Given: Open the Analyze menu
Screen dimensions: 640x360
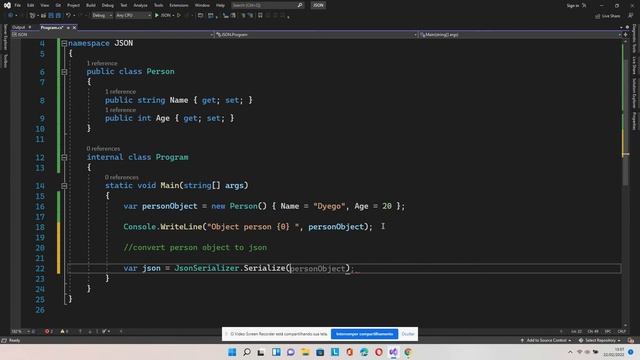Looking at the screenshot, I should coord(140,5).
